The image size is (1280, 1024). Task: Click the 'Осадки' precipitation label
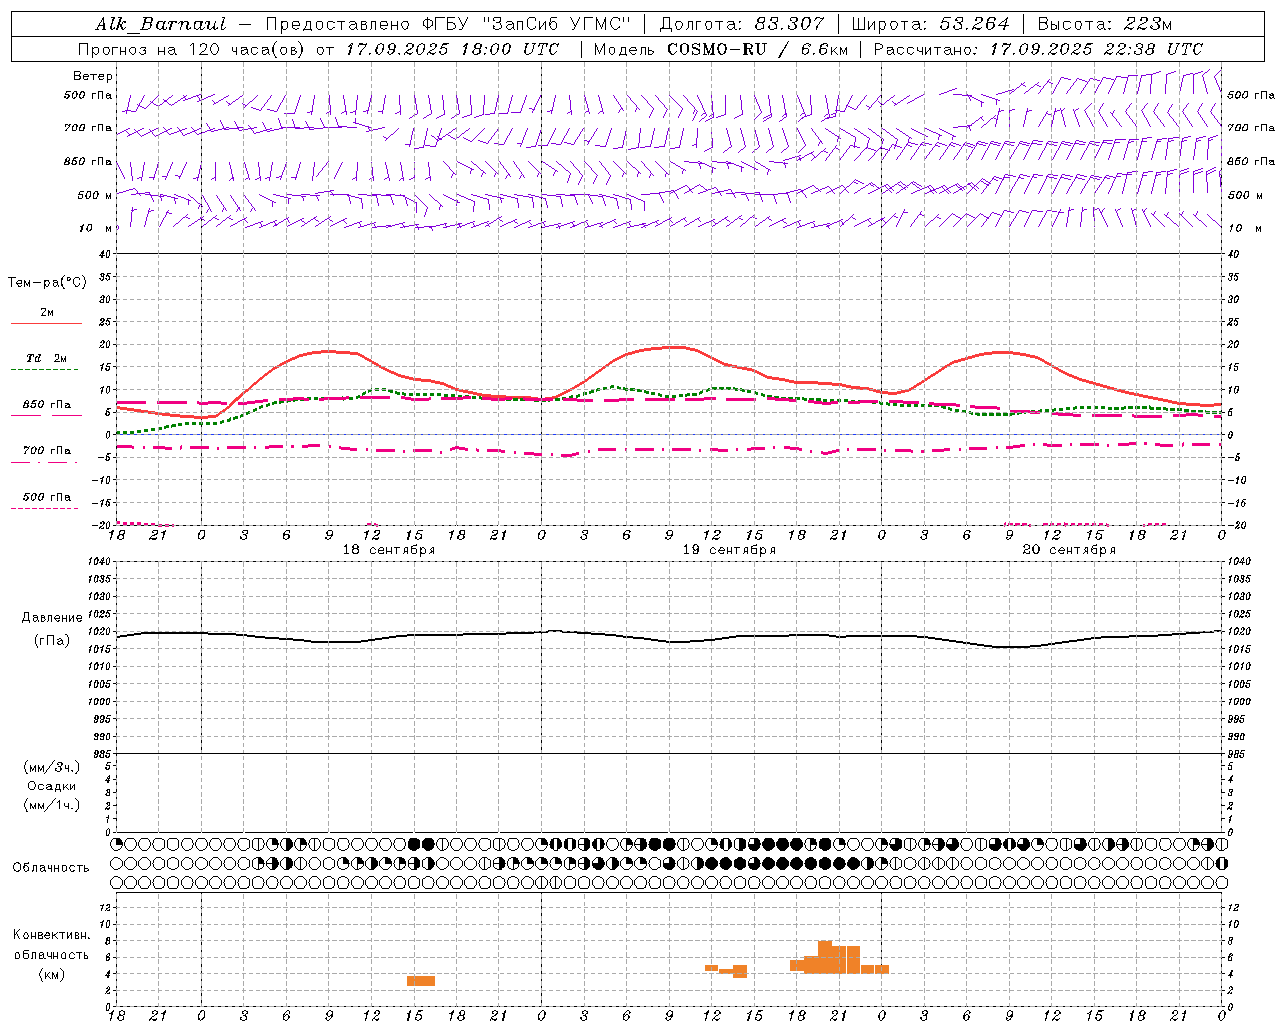coord(52,786)
